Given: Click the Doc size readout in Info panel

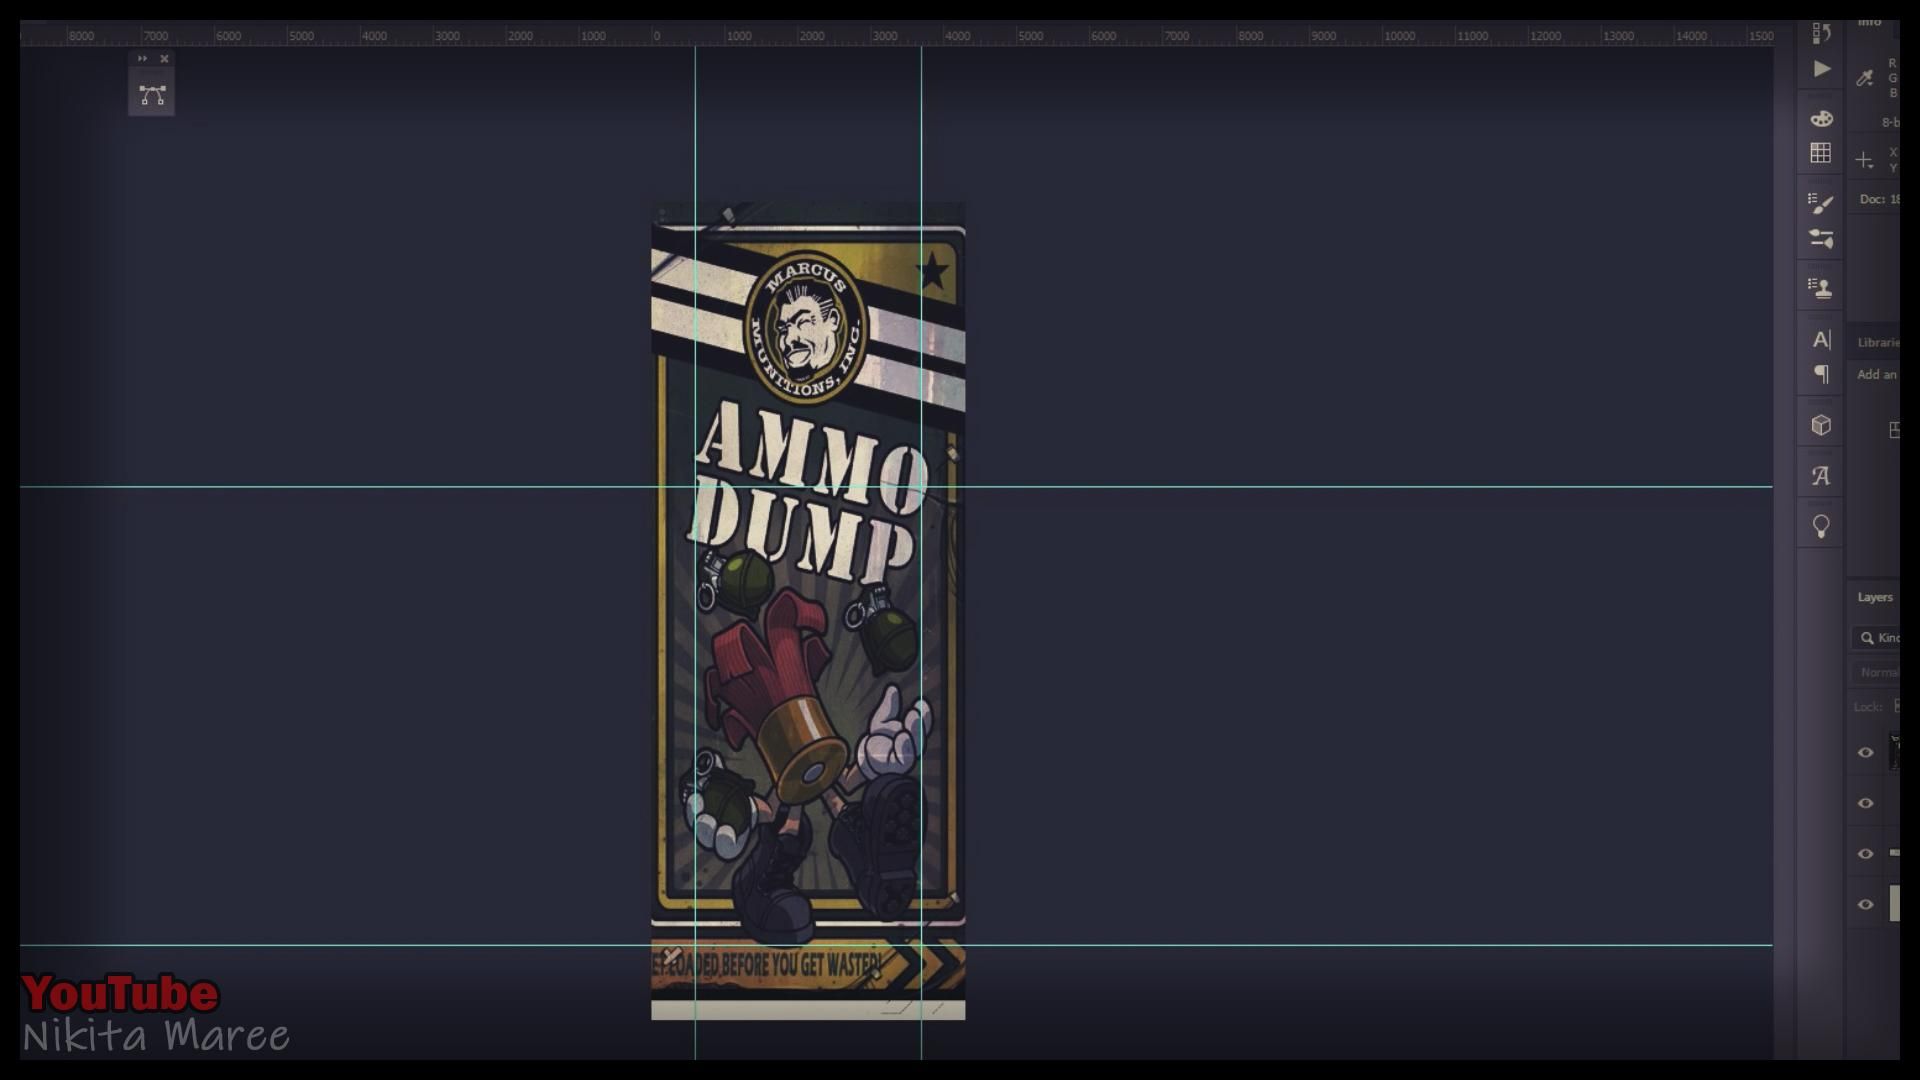Looking at the screenshot, I should tap(1879, 199).
